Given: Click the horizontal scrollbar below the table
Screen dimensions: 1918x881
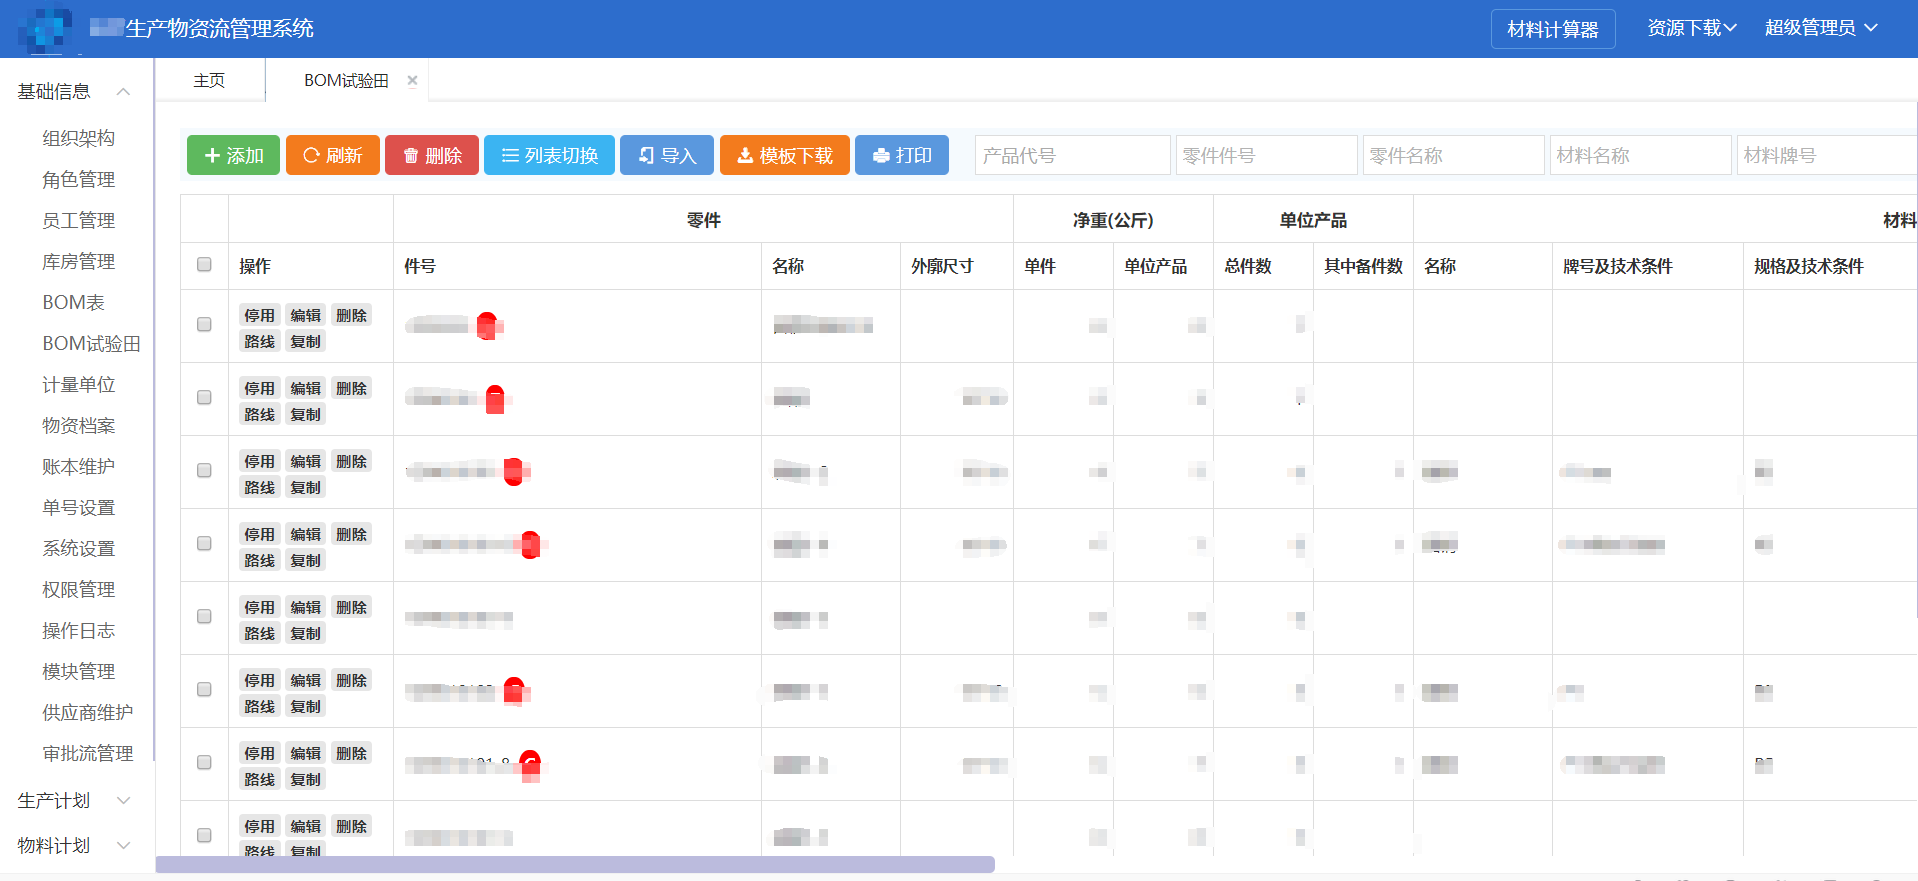Looking at the screenshot, I should 575,864.
